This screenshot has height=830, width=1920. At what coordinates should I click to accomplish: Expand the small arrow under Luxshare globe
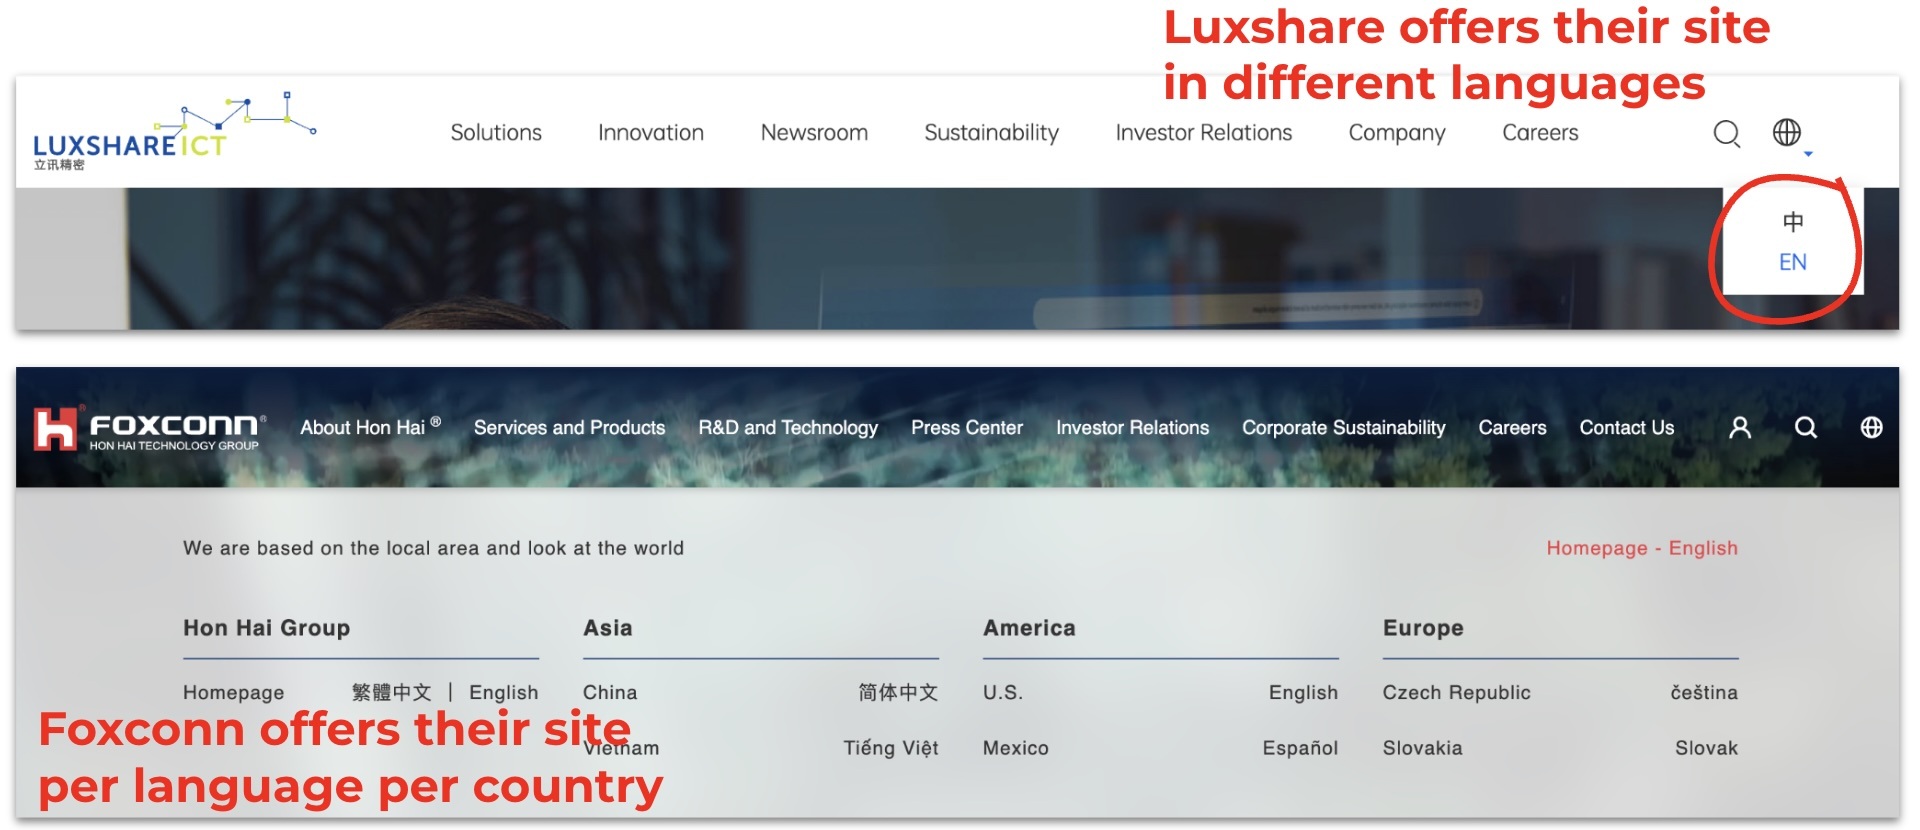pyautogui.click(x=1808, y=154)
